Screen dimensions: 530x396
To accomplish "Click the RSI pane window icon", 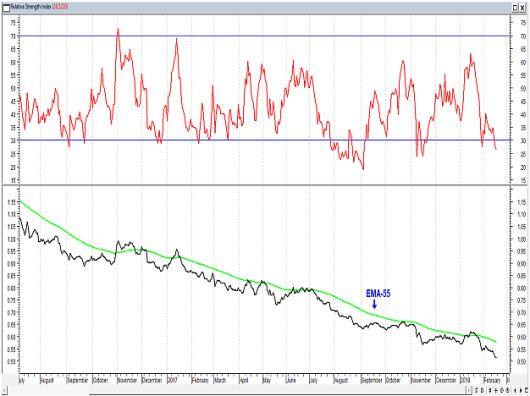I will click(x=6, y=8).
